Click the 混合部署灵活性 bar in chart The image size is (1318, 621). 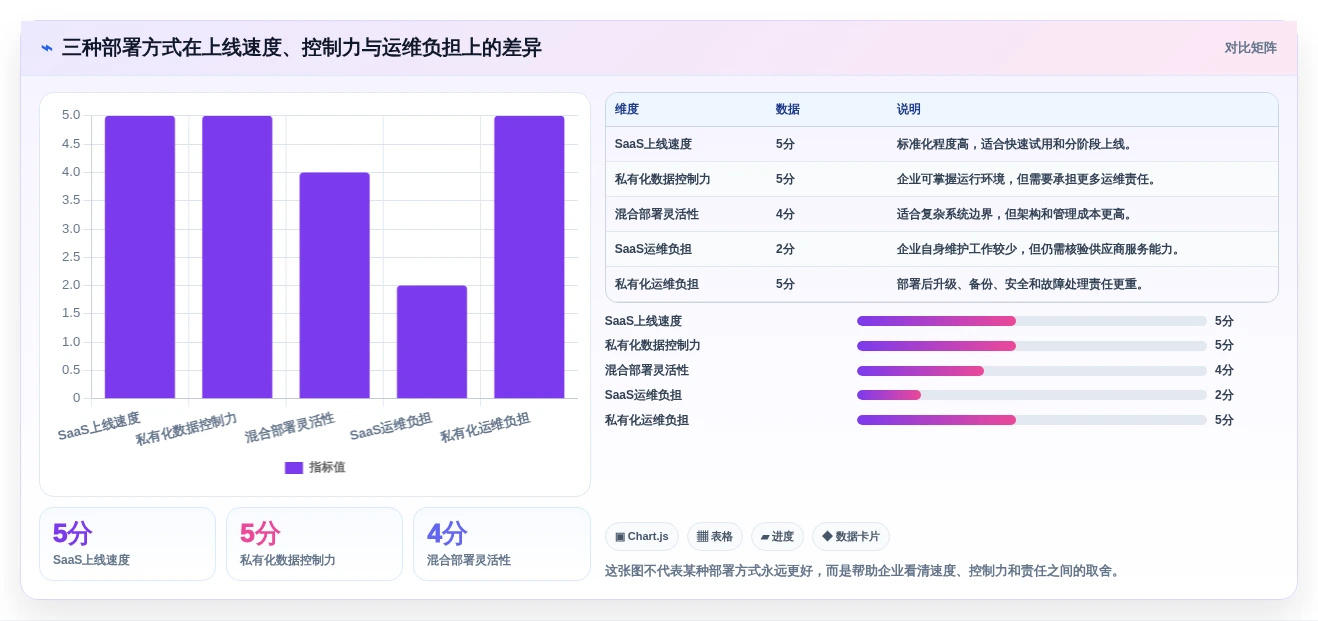coord(334,285)
